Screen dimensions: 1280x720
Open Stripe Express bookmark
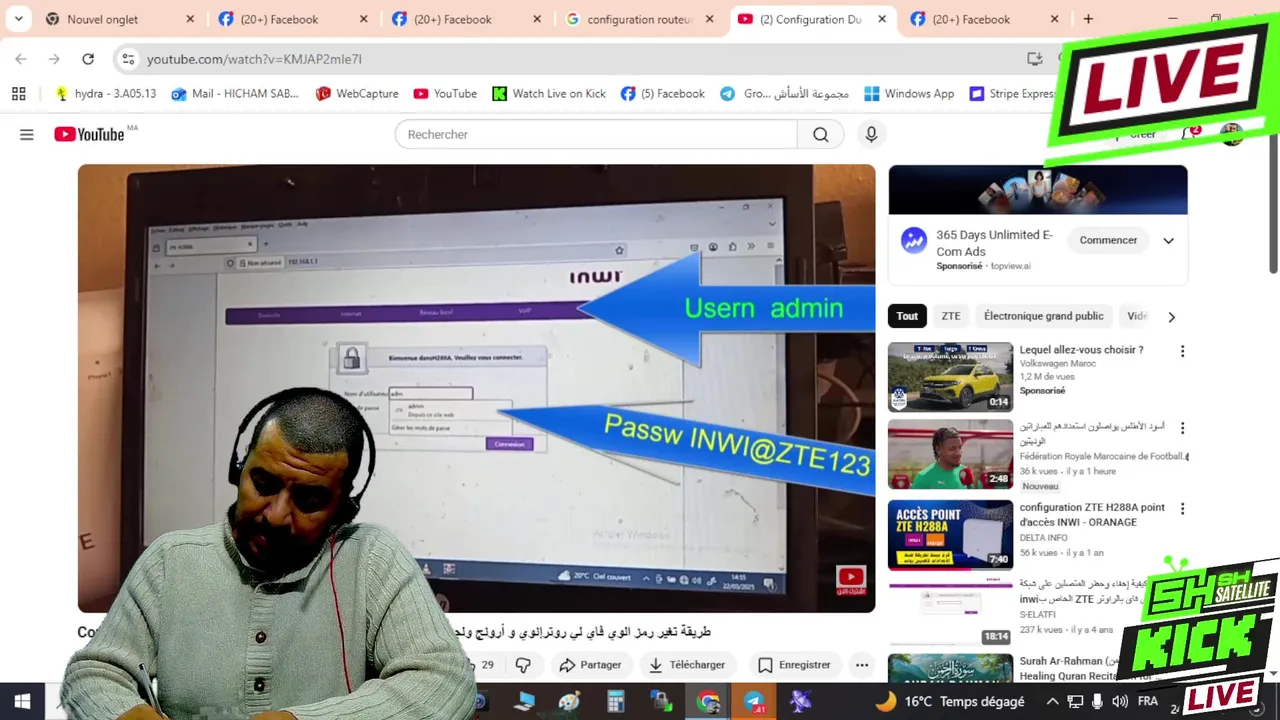1012,93
